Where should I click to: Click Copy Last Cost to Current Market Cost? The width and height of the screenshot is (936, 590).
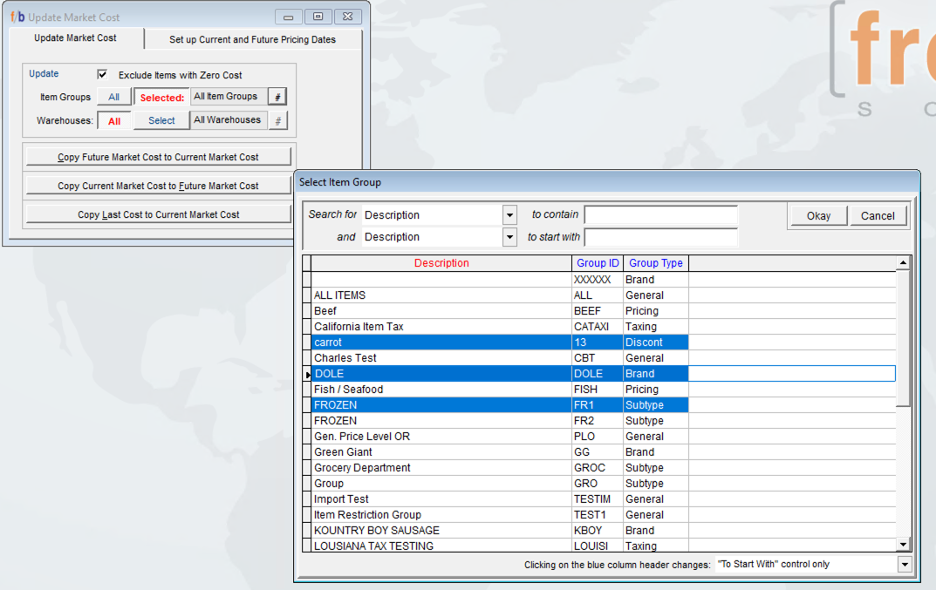(158, 214)
